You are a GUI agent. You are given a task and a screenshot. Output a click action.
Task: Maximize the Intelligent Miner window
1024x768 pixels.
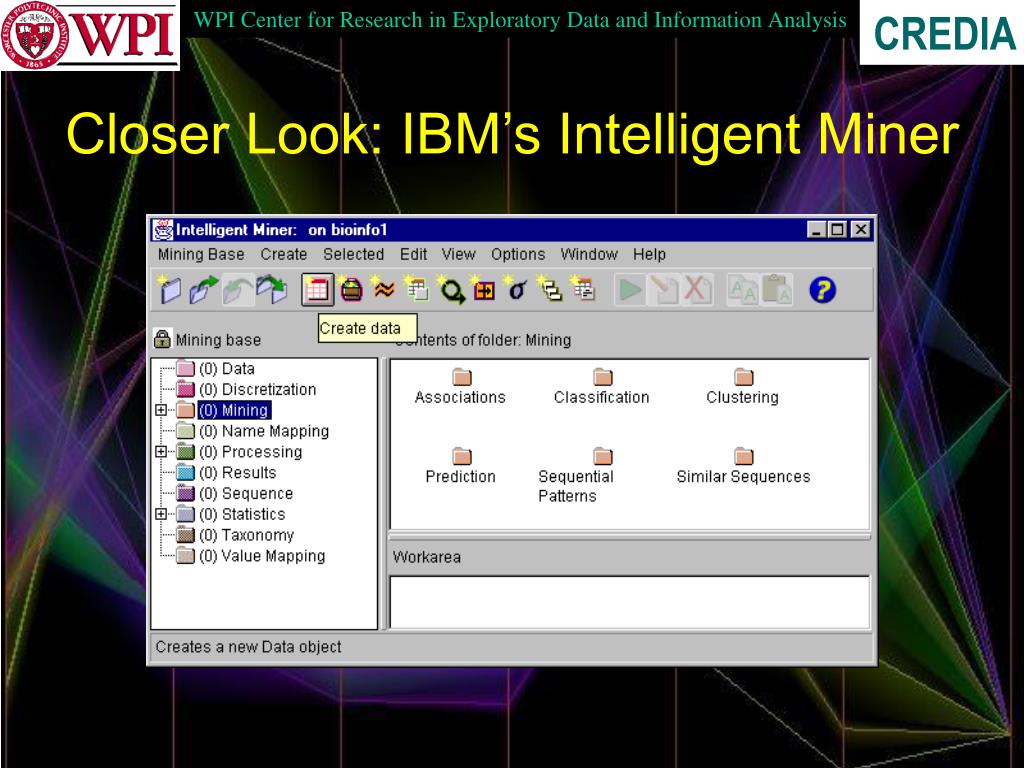point(837,230)
